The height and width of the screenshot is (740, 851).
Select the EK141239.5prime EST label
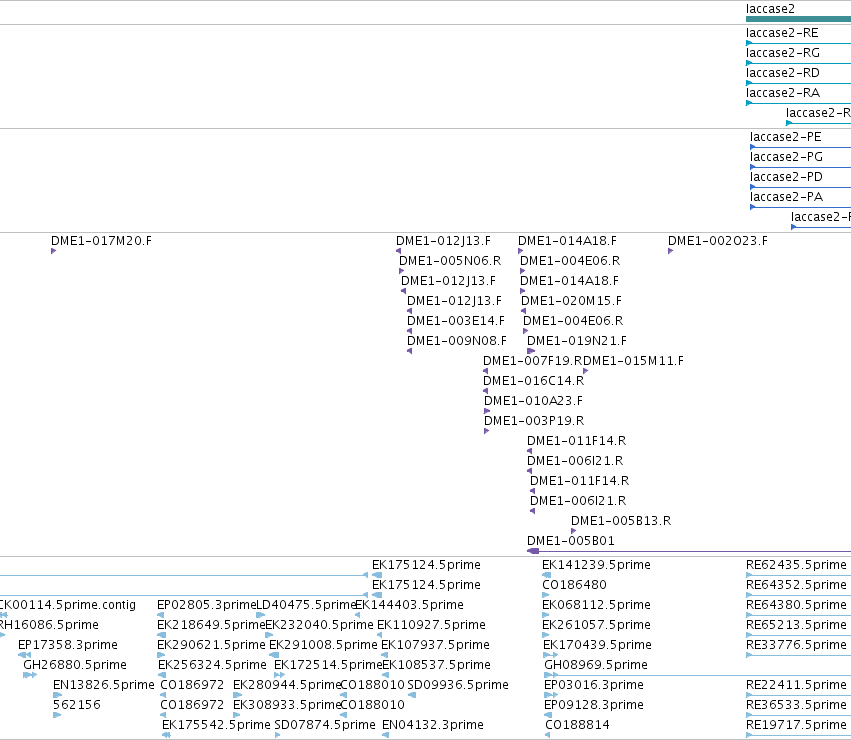pos(596,565)
